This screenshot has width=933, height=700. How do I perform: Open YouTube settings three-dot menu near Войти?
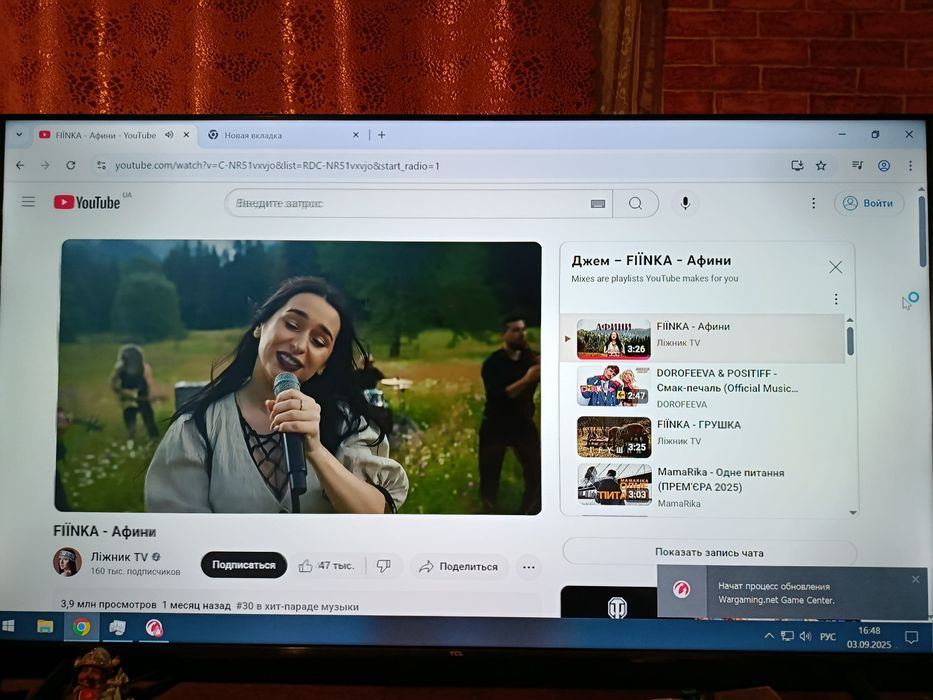[813, 203]
